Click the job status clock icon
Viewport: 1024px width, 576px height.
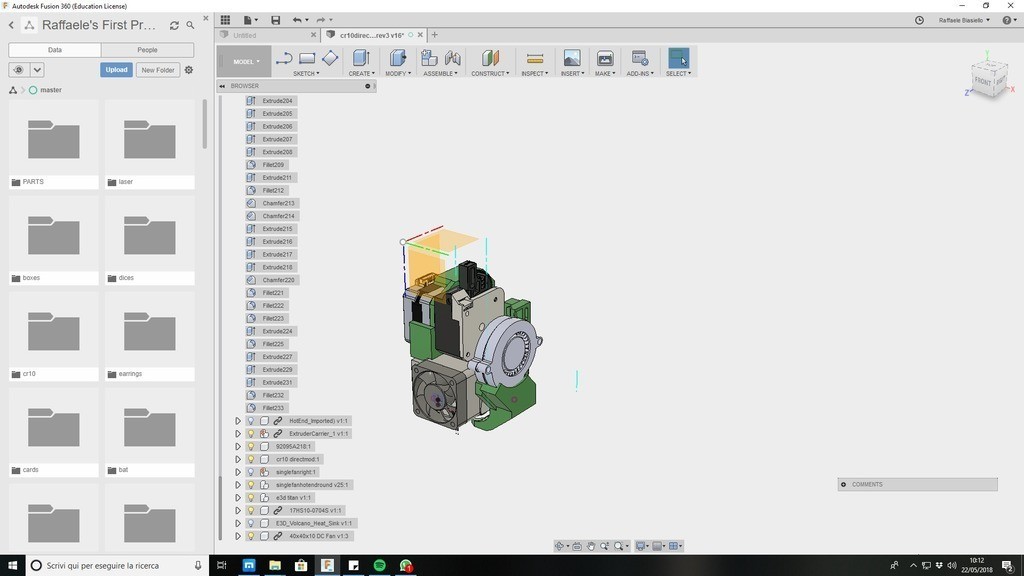pyautogui.click(x=919, y=20)
